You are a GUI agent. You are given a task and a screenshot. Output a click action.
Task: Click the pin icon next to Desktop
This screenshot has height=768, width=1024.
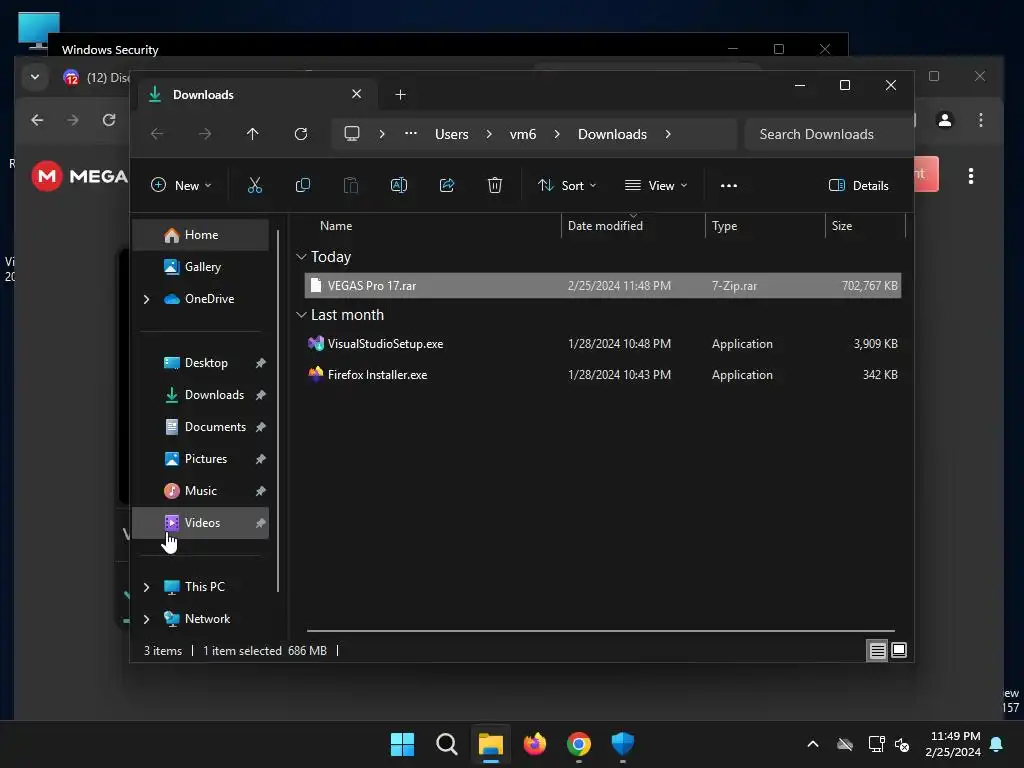point(261,363)
